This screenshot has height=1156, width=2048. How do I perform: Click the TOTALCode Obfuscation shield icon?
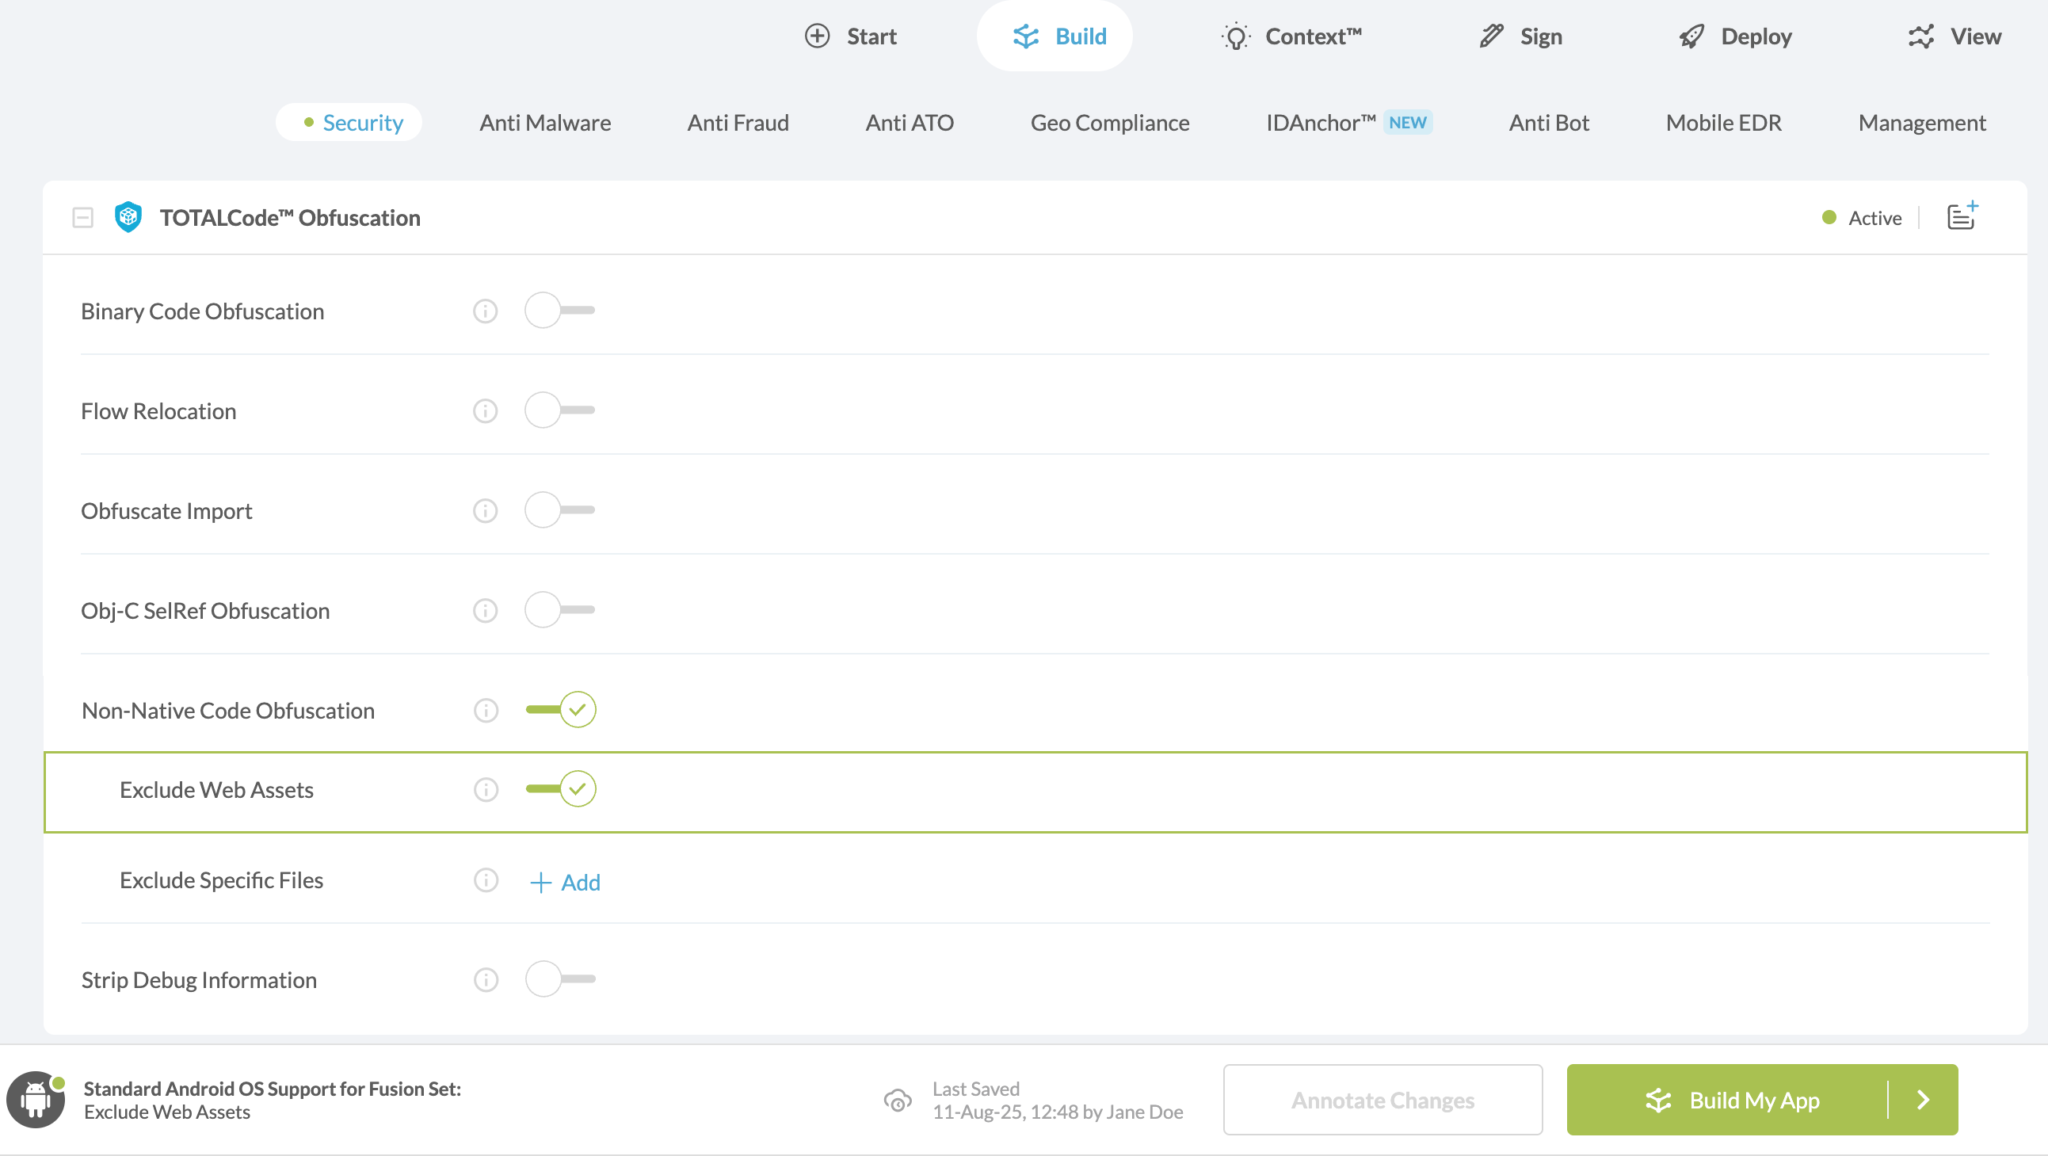(x=128, y=217)
